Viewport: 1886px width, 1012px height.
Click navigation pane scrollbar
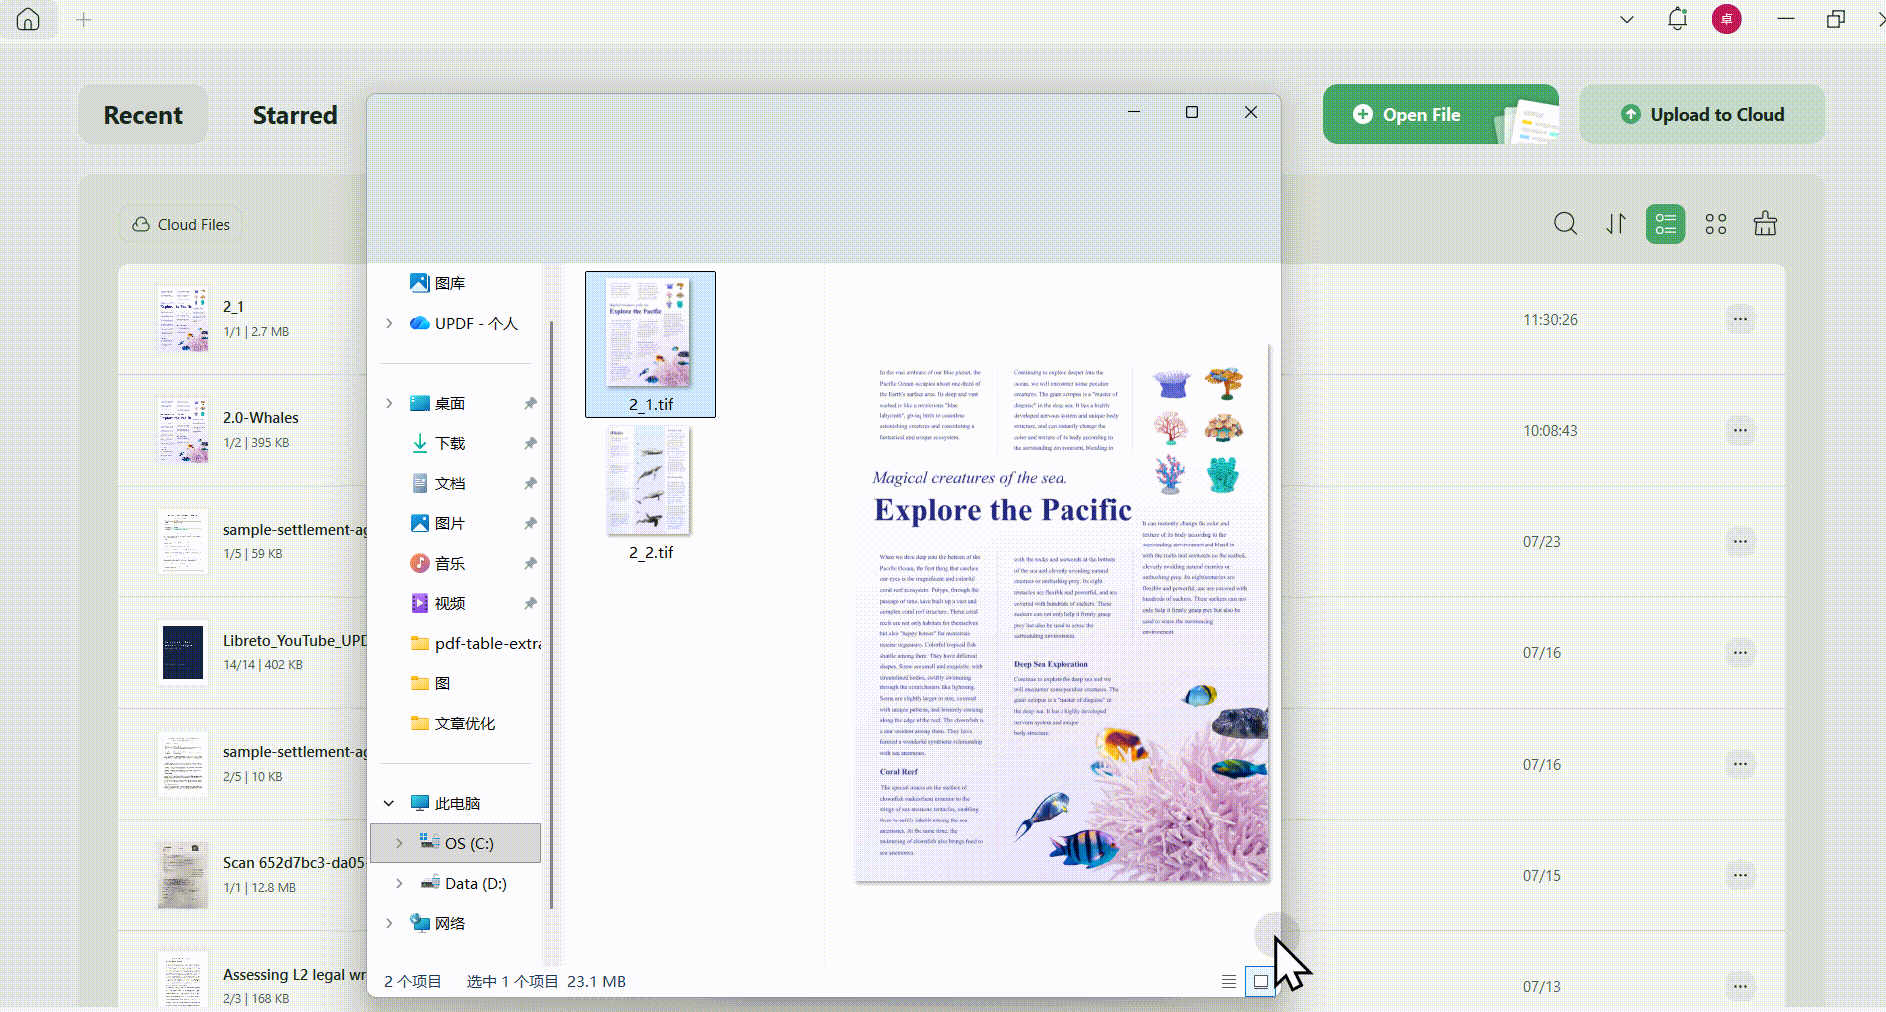pyautogui.click(x=551, y=615)
